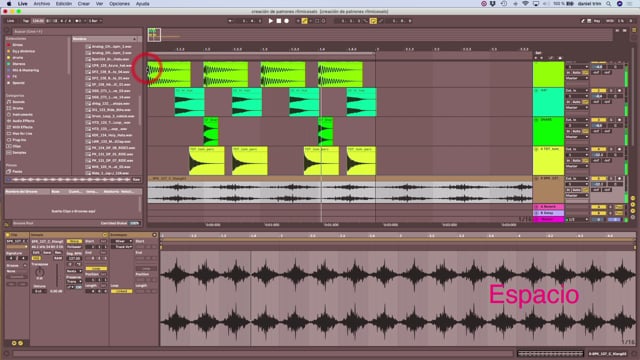The height and width of the screenshot is (360, 640).
Task: Toggle the Linked envelope button
Action: pyautogui.click(x=121, y=291)
